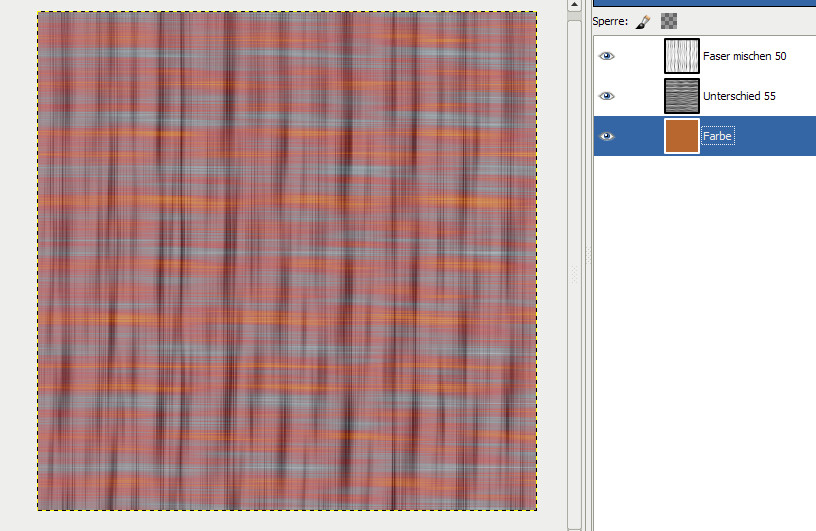Click the Farbe layer name text
Viewport: 816px width, 531px height.
coord(718,136)
